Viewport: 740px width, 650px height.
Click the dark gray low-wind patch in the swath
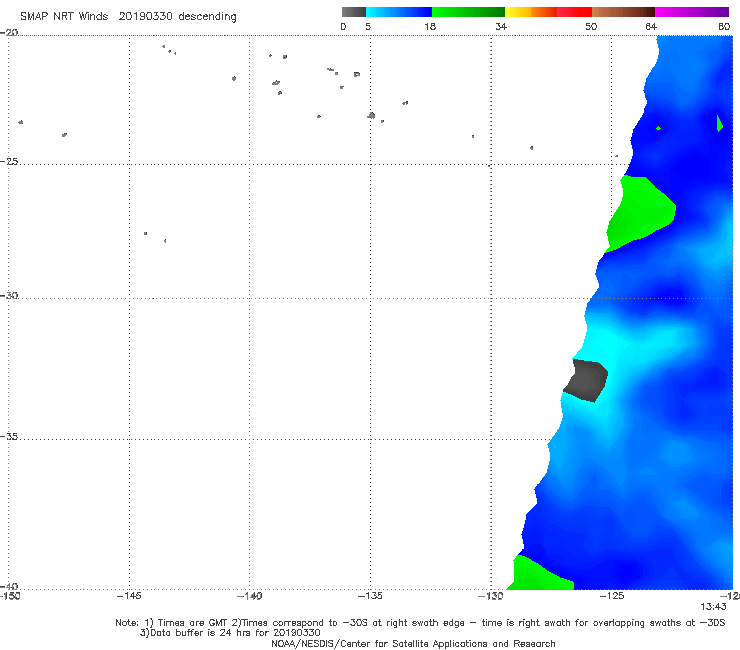tap(586, 380)
